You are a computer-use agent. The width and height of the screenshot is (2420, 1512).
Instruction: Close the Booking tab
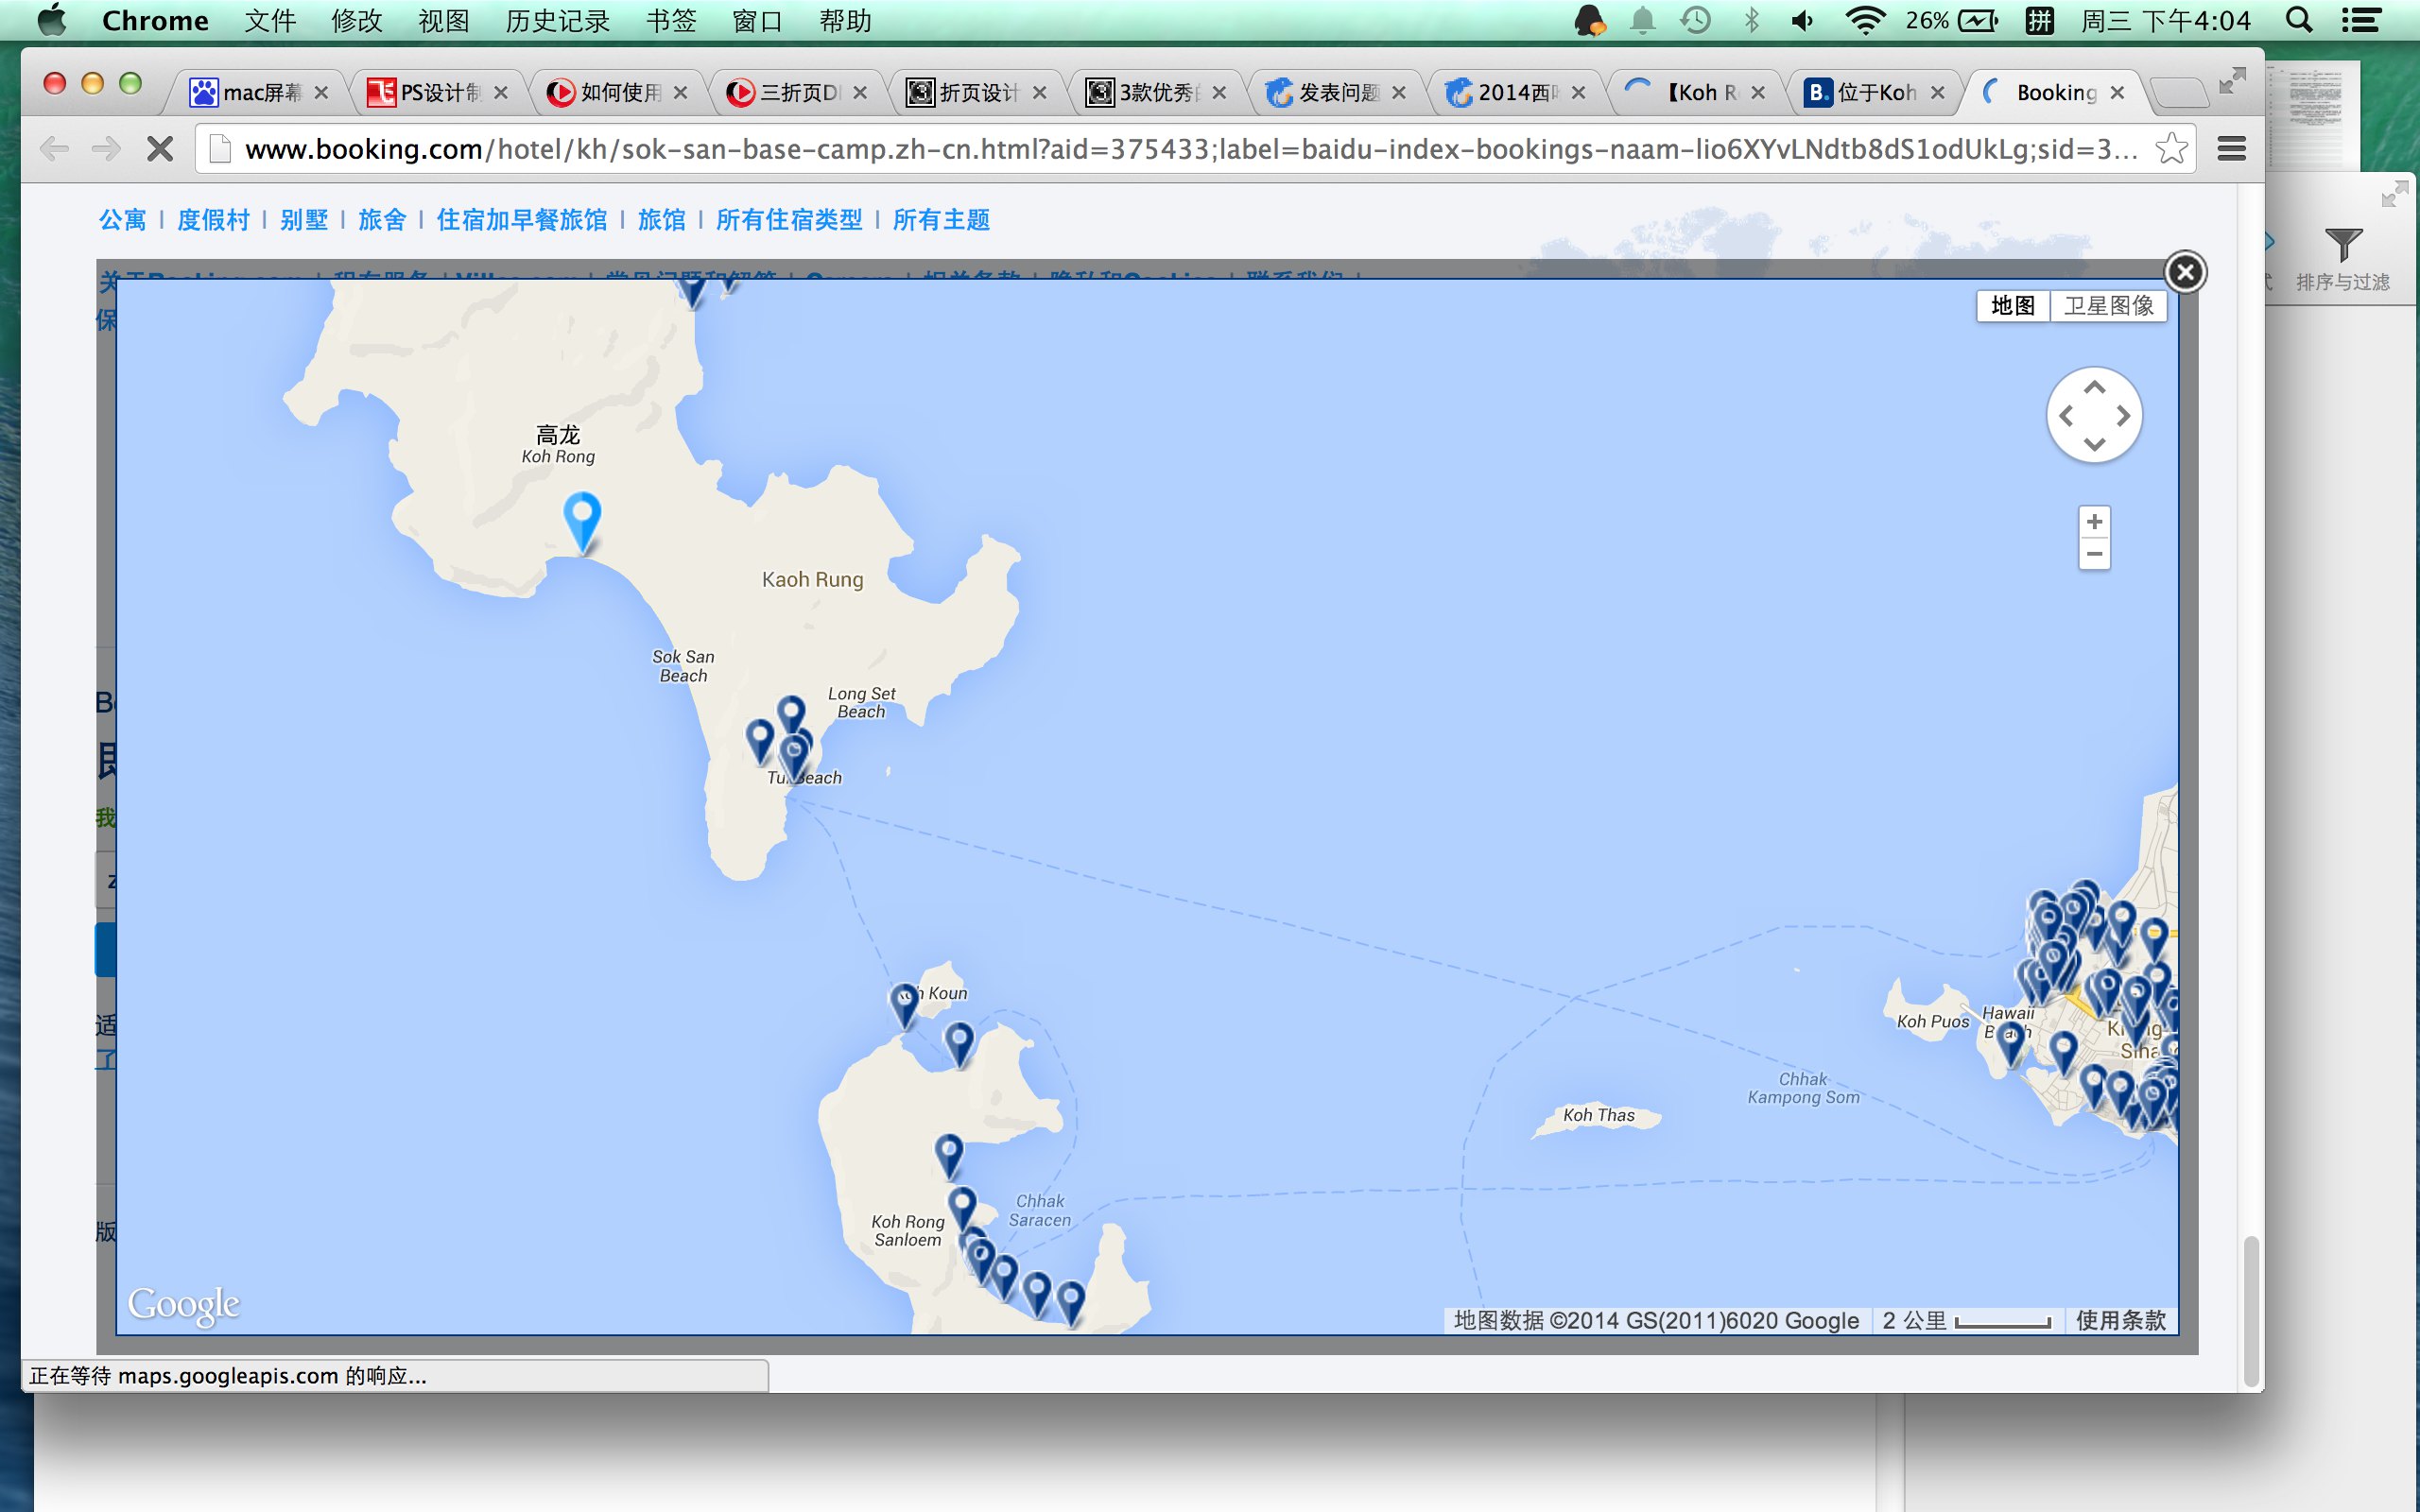tap(2117, 92)
